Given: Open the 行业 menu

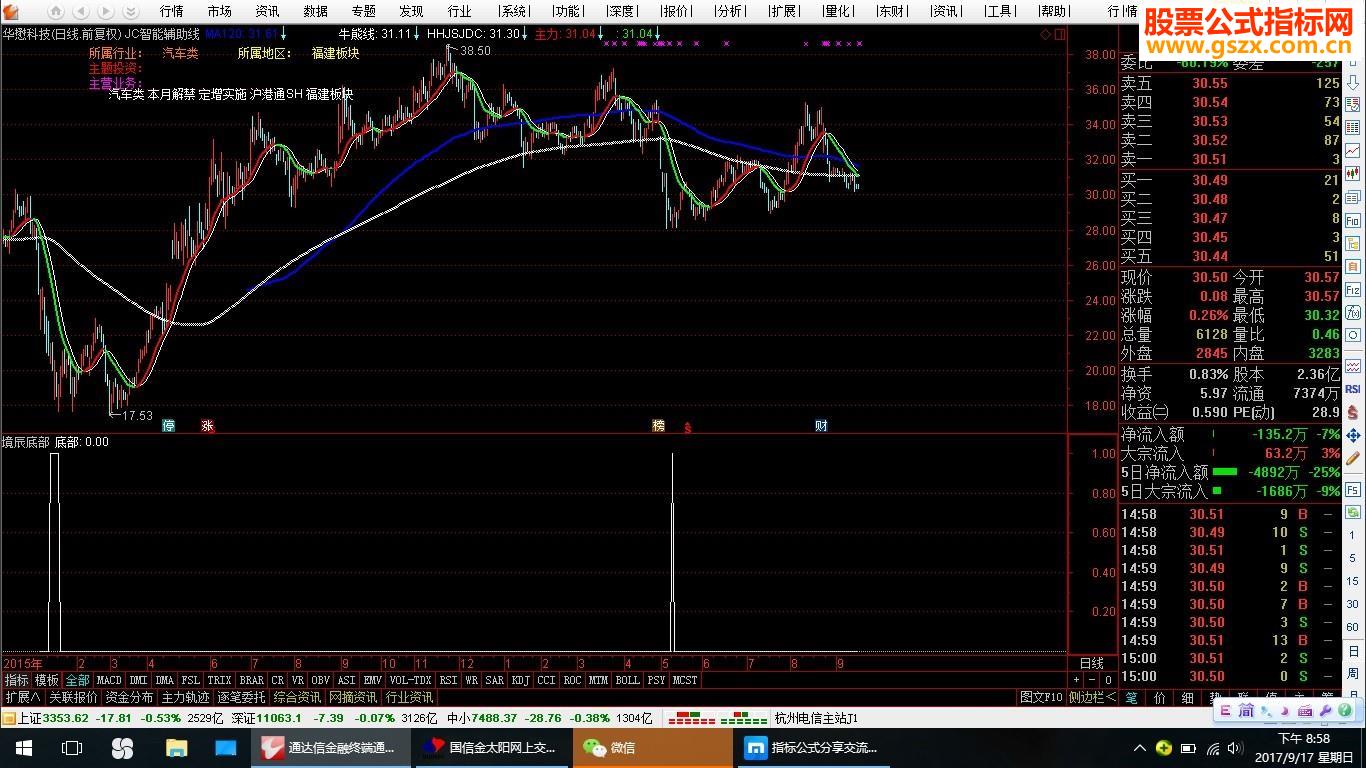Looking at the screenshot, I should tap(459, 11).
